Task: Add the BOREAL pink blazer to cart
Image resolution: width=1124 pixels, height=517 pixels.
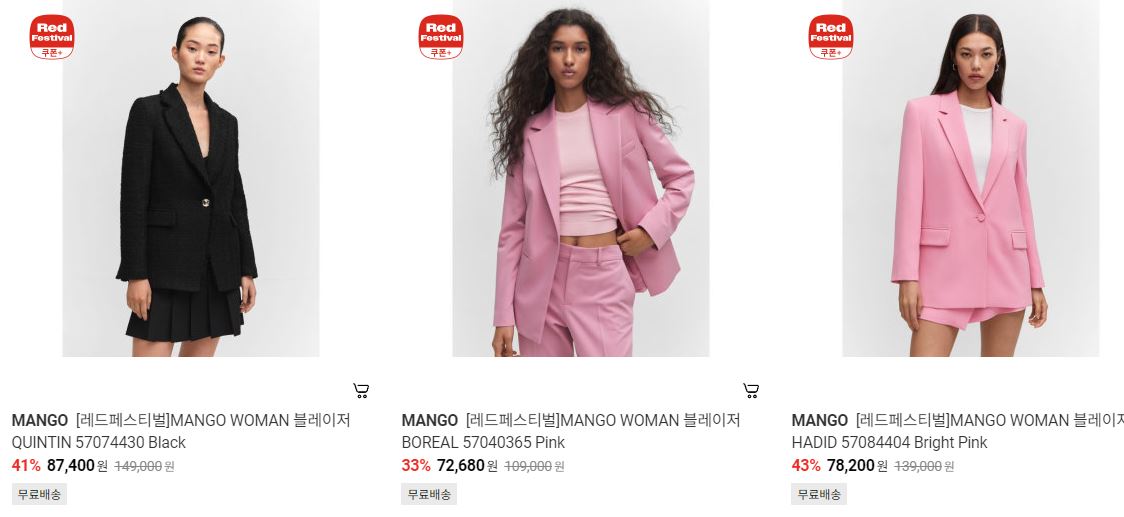Action: point(751,391)
